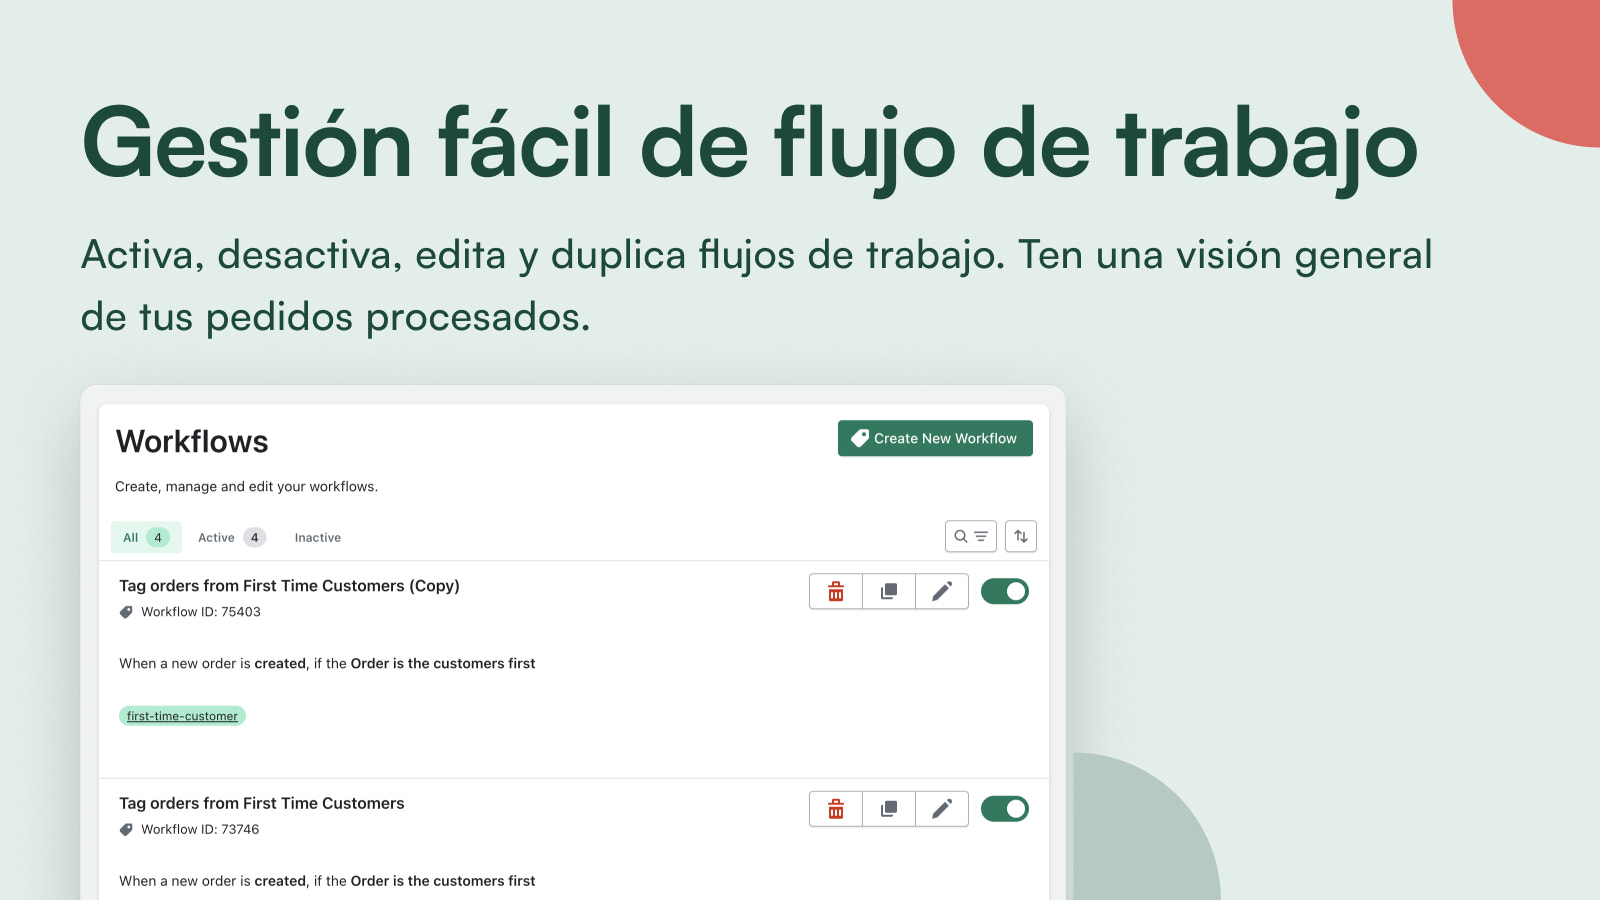The height and width of the screenshot is (900, 1600).
Task: Click the Workflows page heading
Action: [192, 441]
